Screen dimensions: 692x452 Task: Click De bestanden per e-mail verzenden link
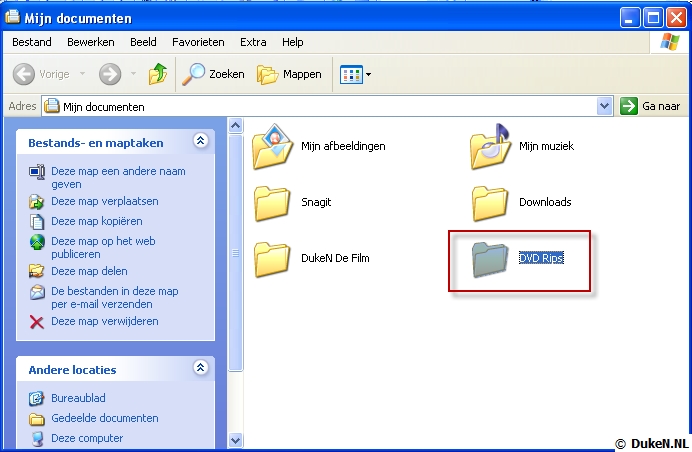pyautogui.click(x=115, y=298)
